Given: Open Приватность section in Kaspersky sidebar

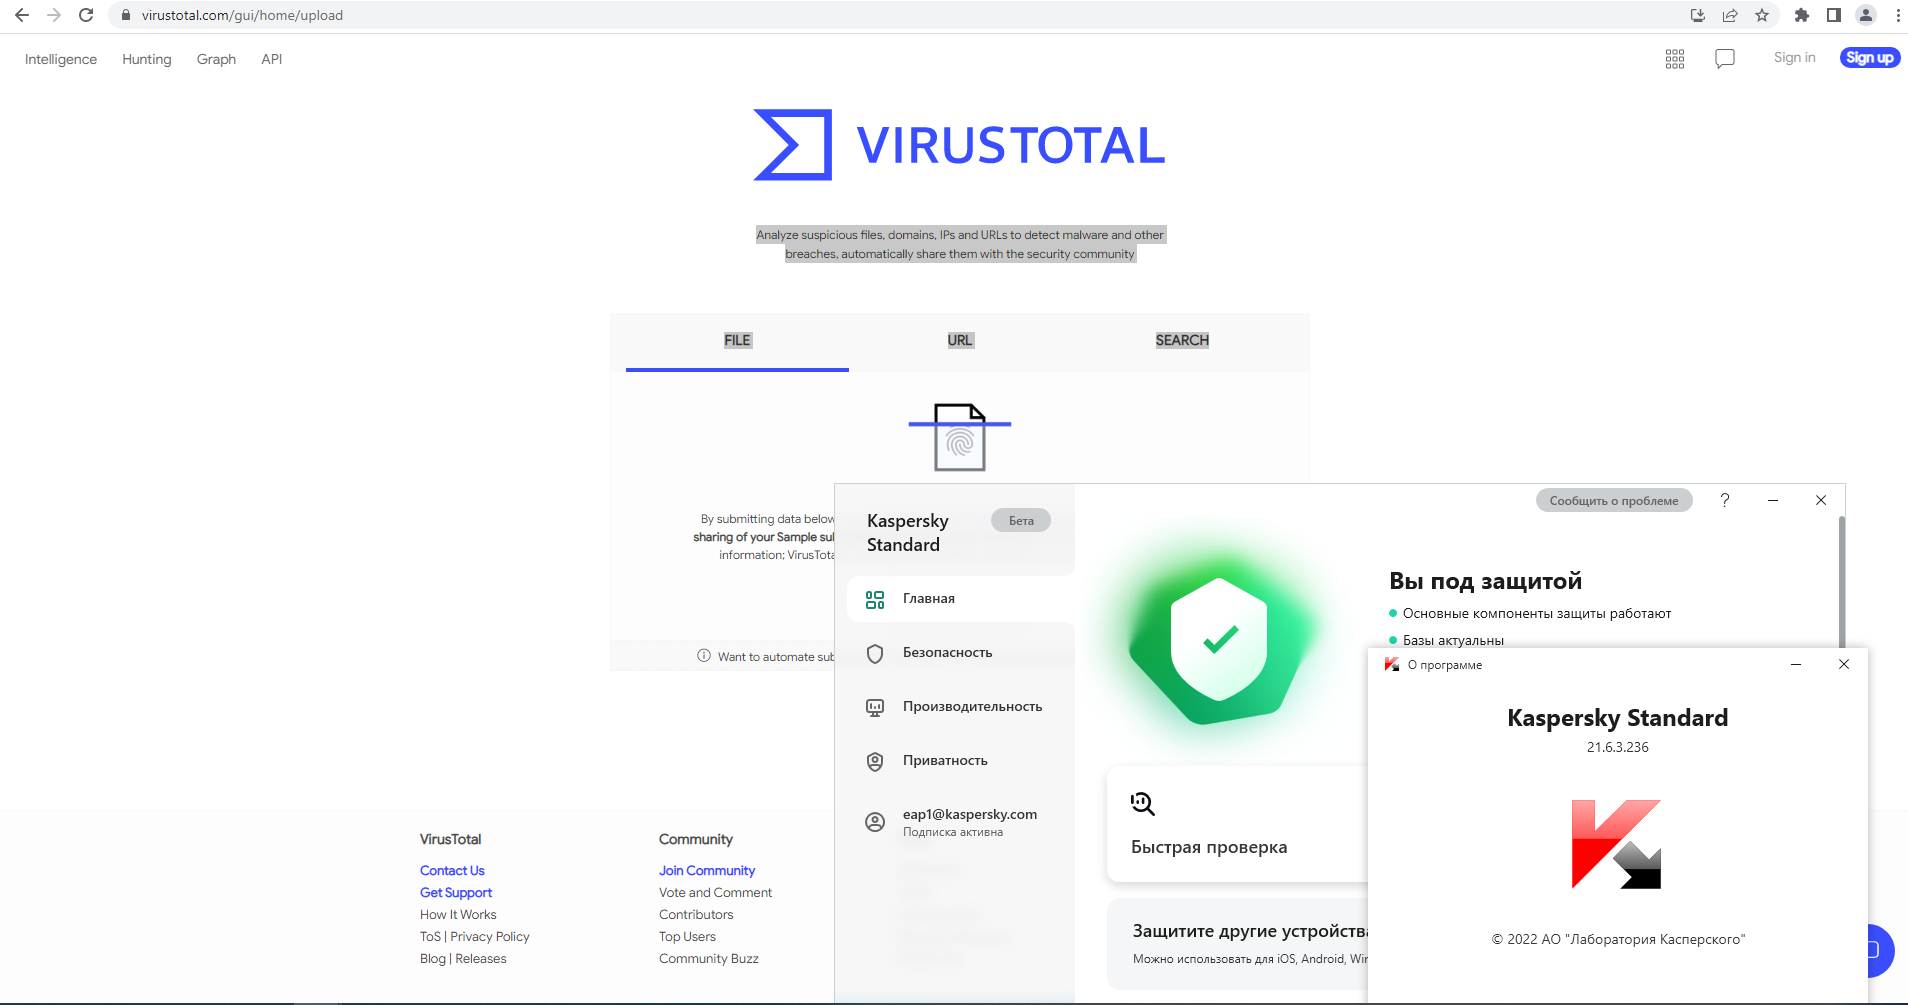Looking at the screenshot, I should coord(960,761).
